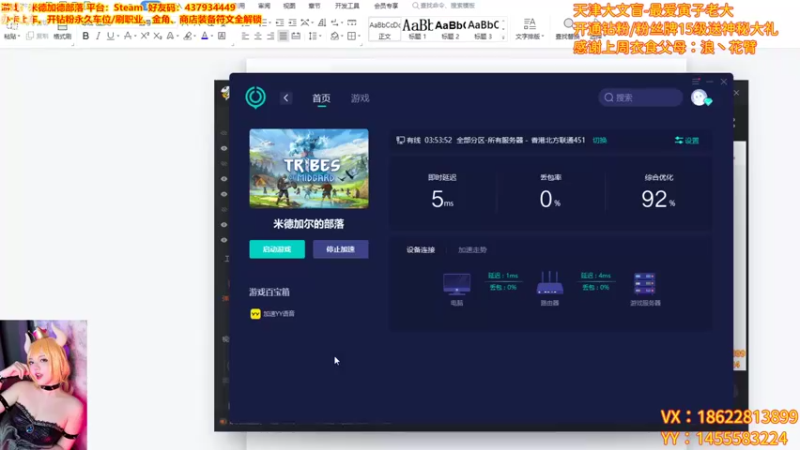Viewport: 800px width, 450px height.
Task: Open the underline style dropdown arrow
Action: [x=117, y=36]
